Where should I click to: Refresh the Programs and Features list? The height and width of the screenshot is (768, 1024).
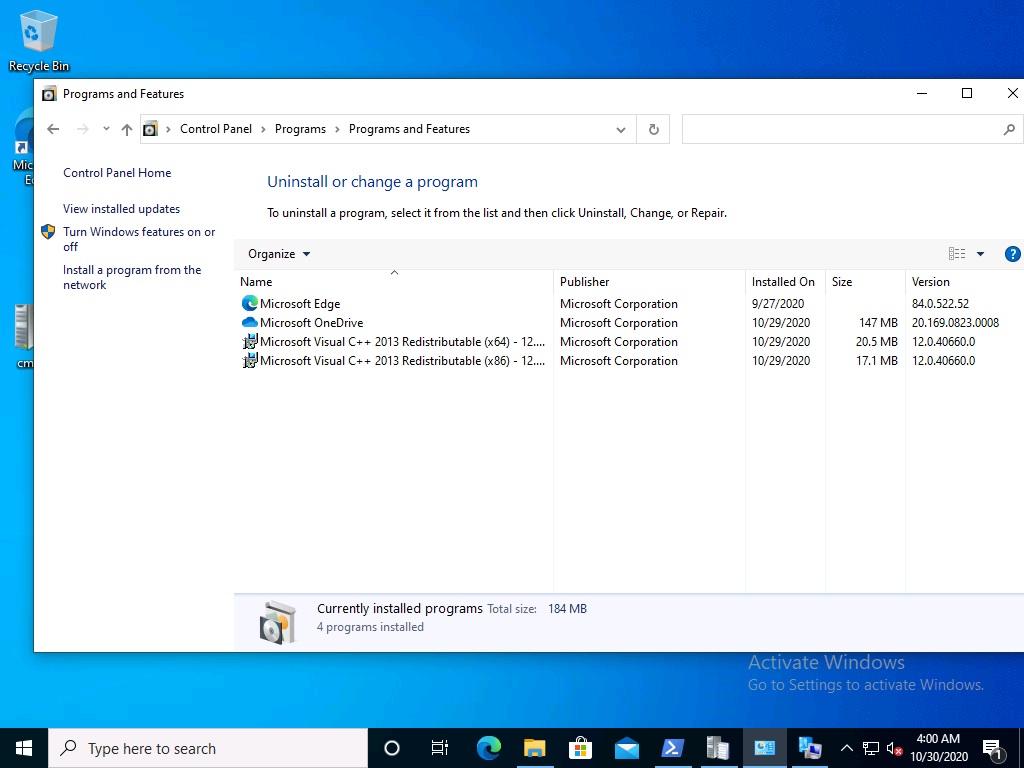point(653,129)
